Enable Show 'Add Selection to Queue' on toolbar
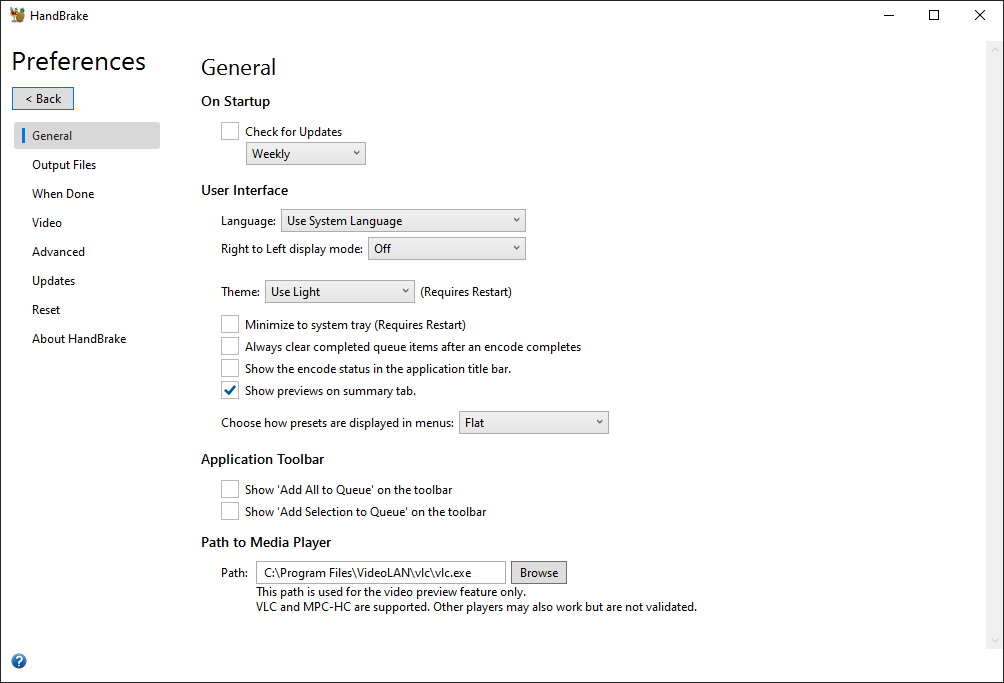The height and width of the screenshot is (683, 1004). pos(230,511)
